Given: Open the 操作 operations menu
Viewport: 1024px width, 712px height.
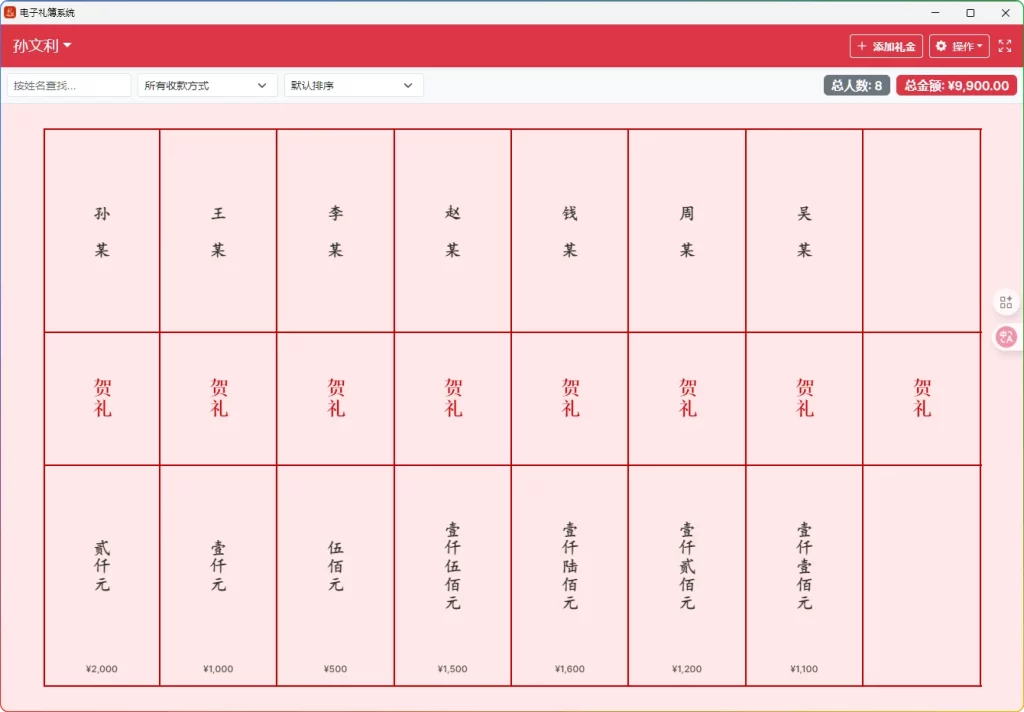Looking at the screenshot, I should (959, 45).
